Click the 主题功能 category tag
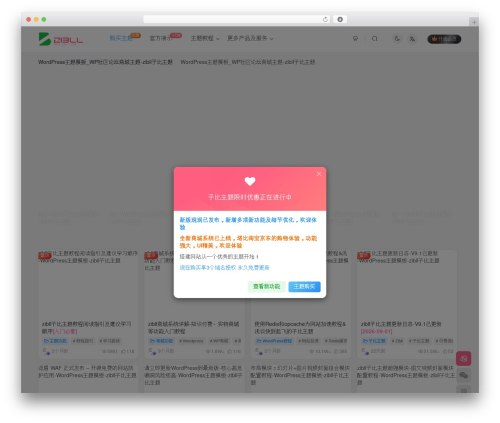The width and height of the screenshot is (500, 423). pos(55,341)
